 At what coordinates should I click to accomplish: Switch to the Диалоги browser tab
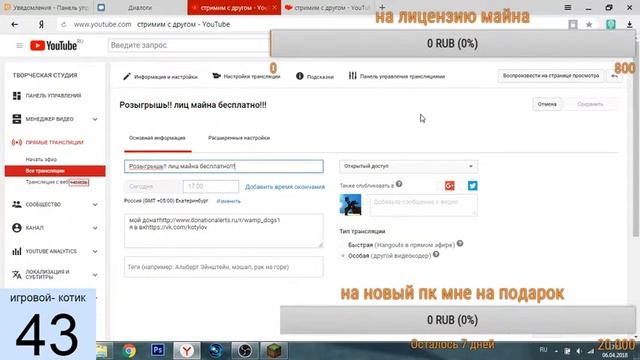140,7
